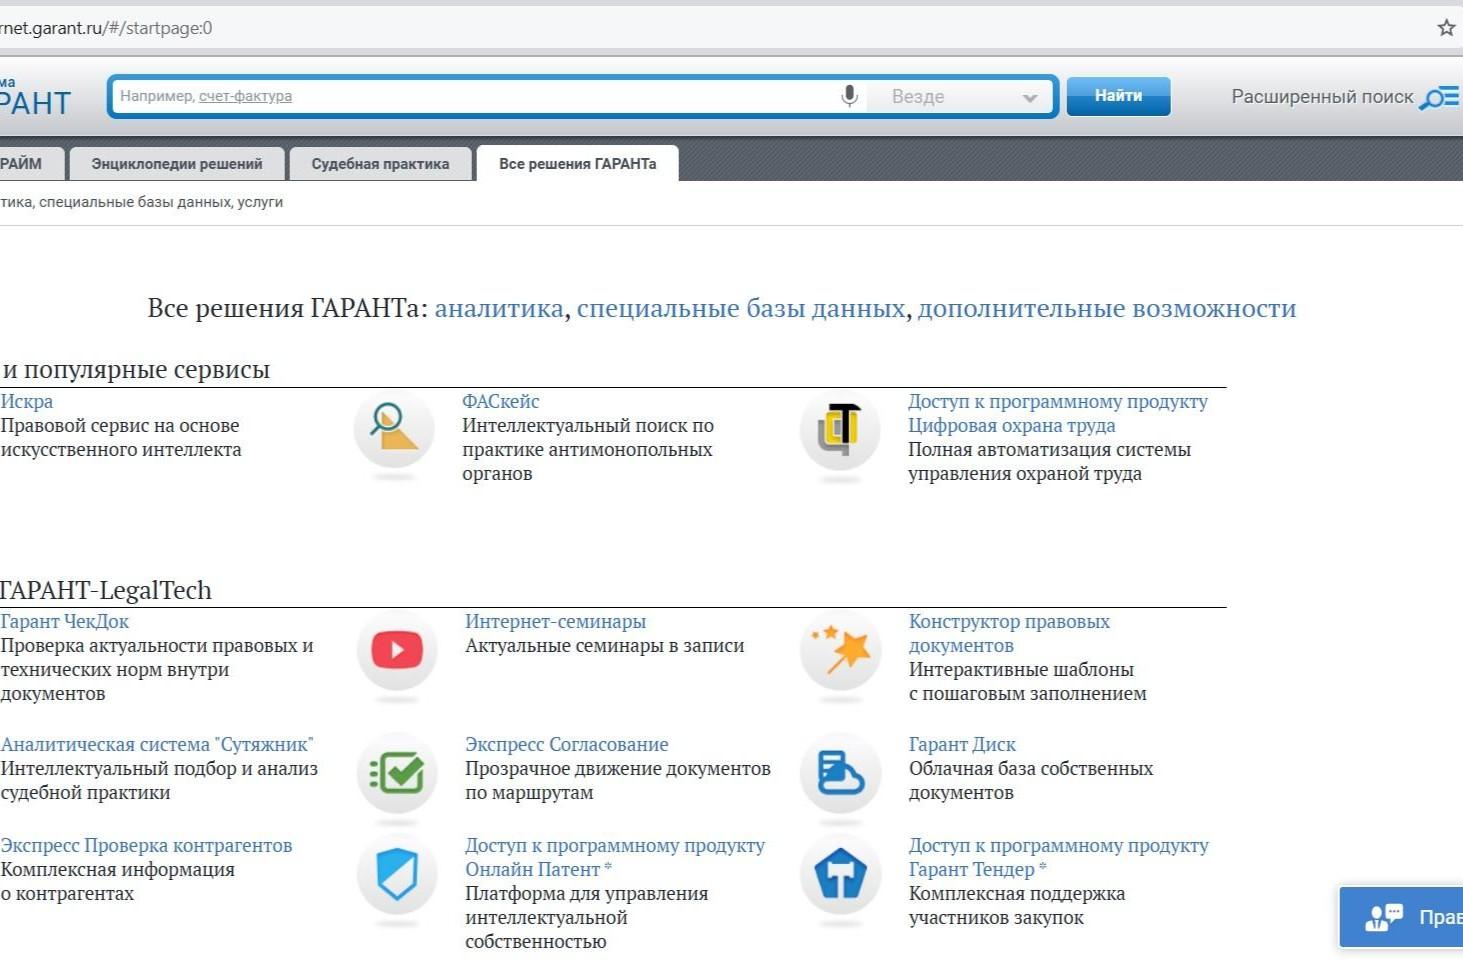Screen dimensions: 1463x977
Task: Open the Гарант ЧекДок link
Action: tap(65, 621)
